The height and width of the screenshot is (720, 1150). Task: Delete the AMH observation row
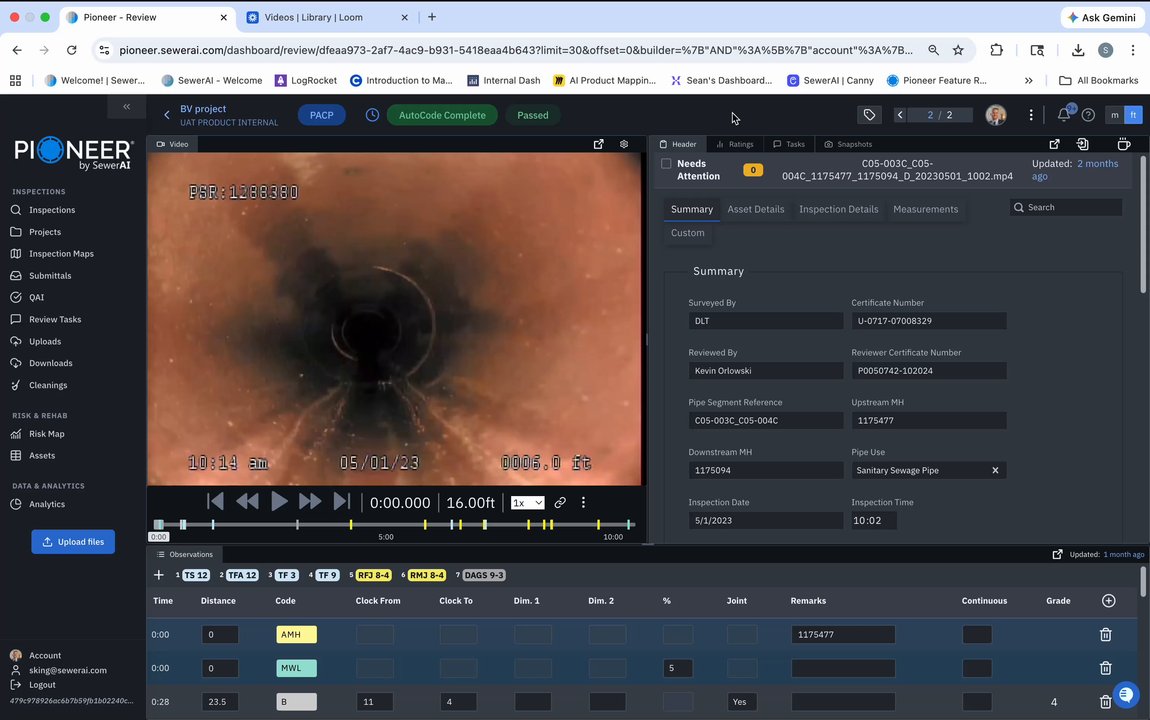pos(1105,634)
